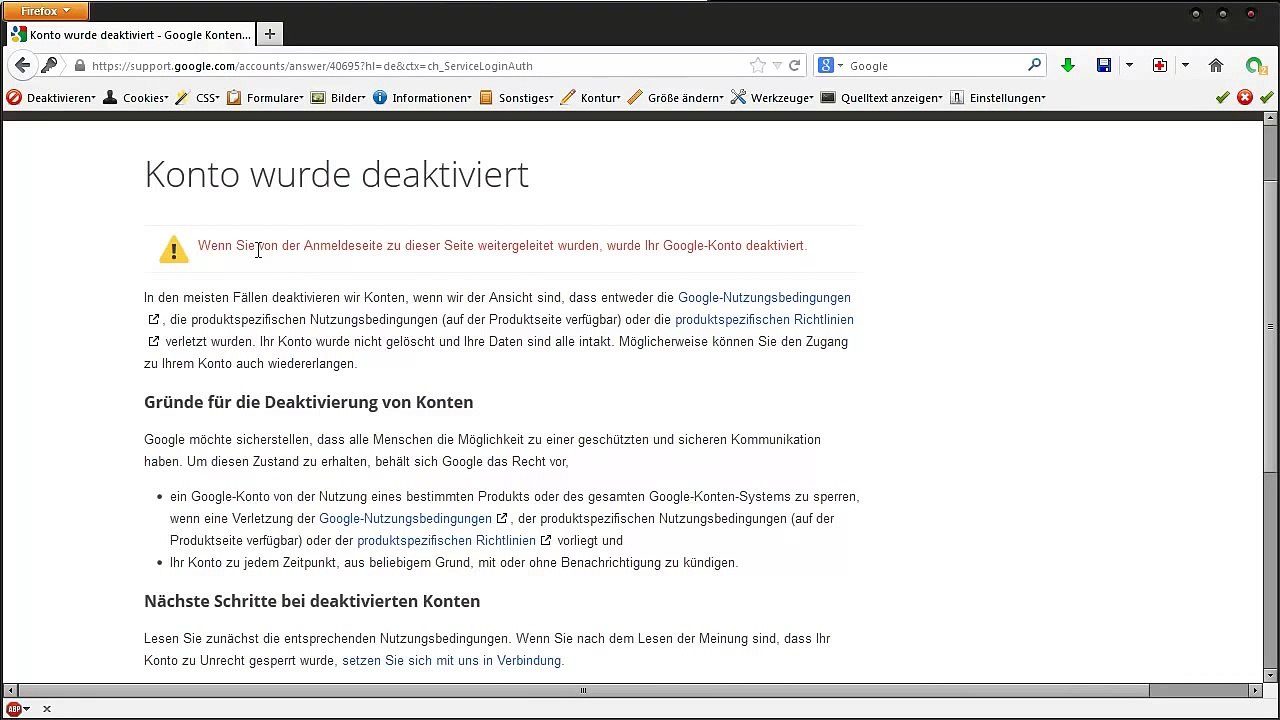Screen dimensions: 1280x720
Task: Click the Google search input field
Action: (x=935, y=66)
